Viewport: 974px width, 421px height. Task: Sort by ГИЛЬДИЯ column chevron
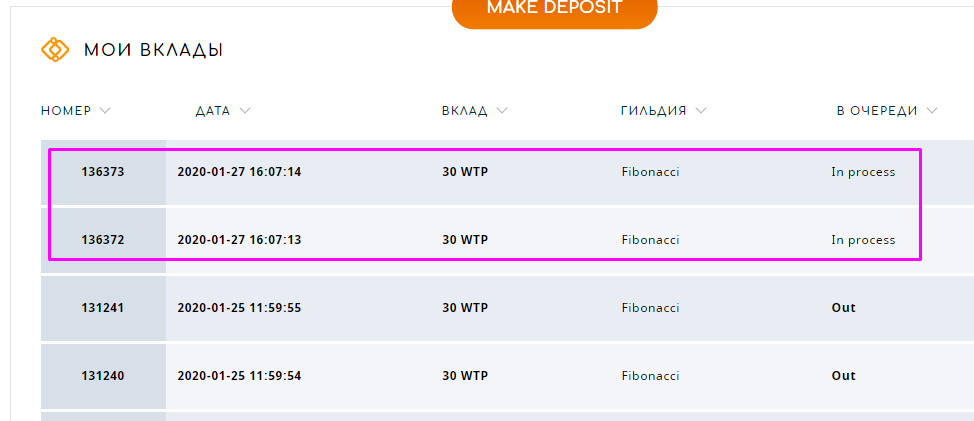(x=701, y=111)
